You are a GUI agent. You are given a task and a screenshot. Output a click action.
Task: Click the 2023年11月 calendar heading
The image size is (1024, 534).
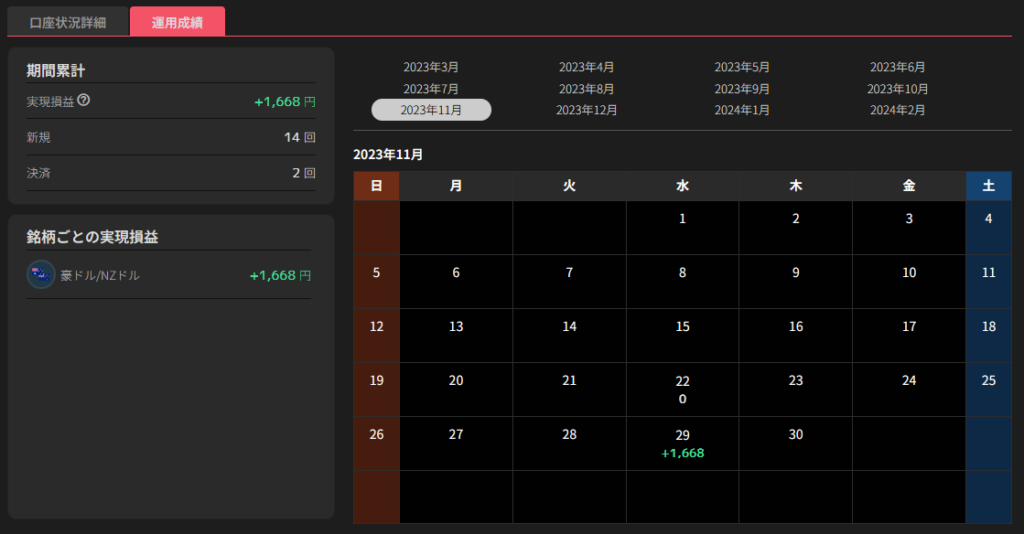[388, 155]
